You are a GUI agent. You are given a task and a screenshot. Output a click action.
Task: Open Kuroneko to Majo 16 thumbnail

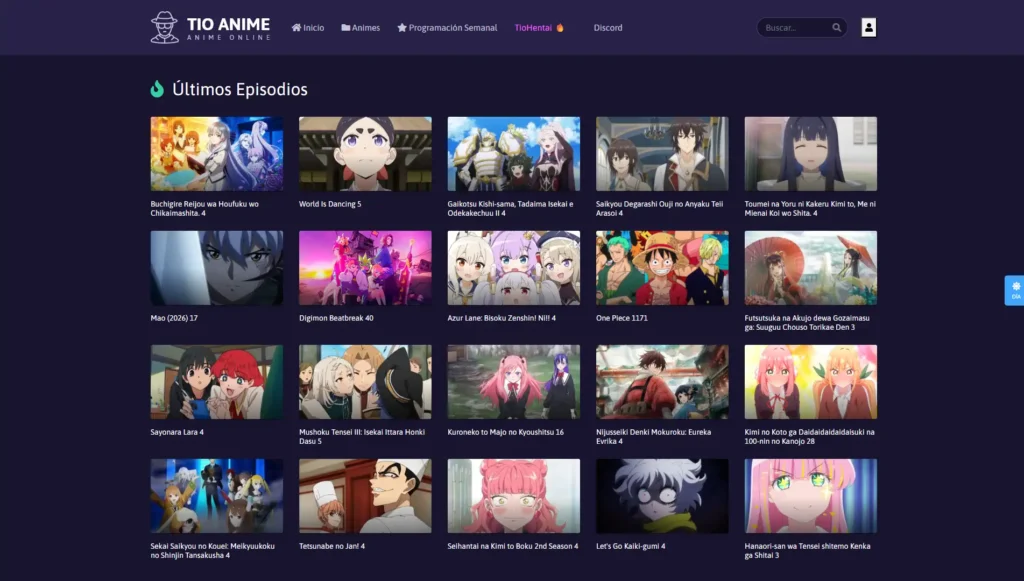click(514, 382)
